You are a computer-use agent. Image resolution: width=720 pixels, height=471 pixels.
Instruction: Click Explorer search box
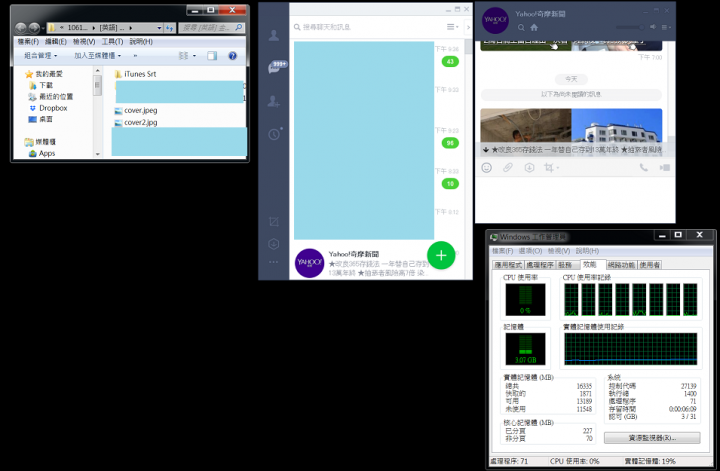211,28
